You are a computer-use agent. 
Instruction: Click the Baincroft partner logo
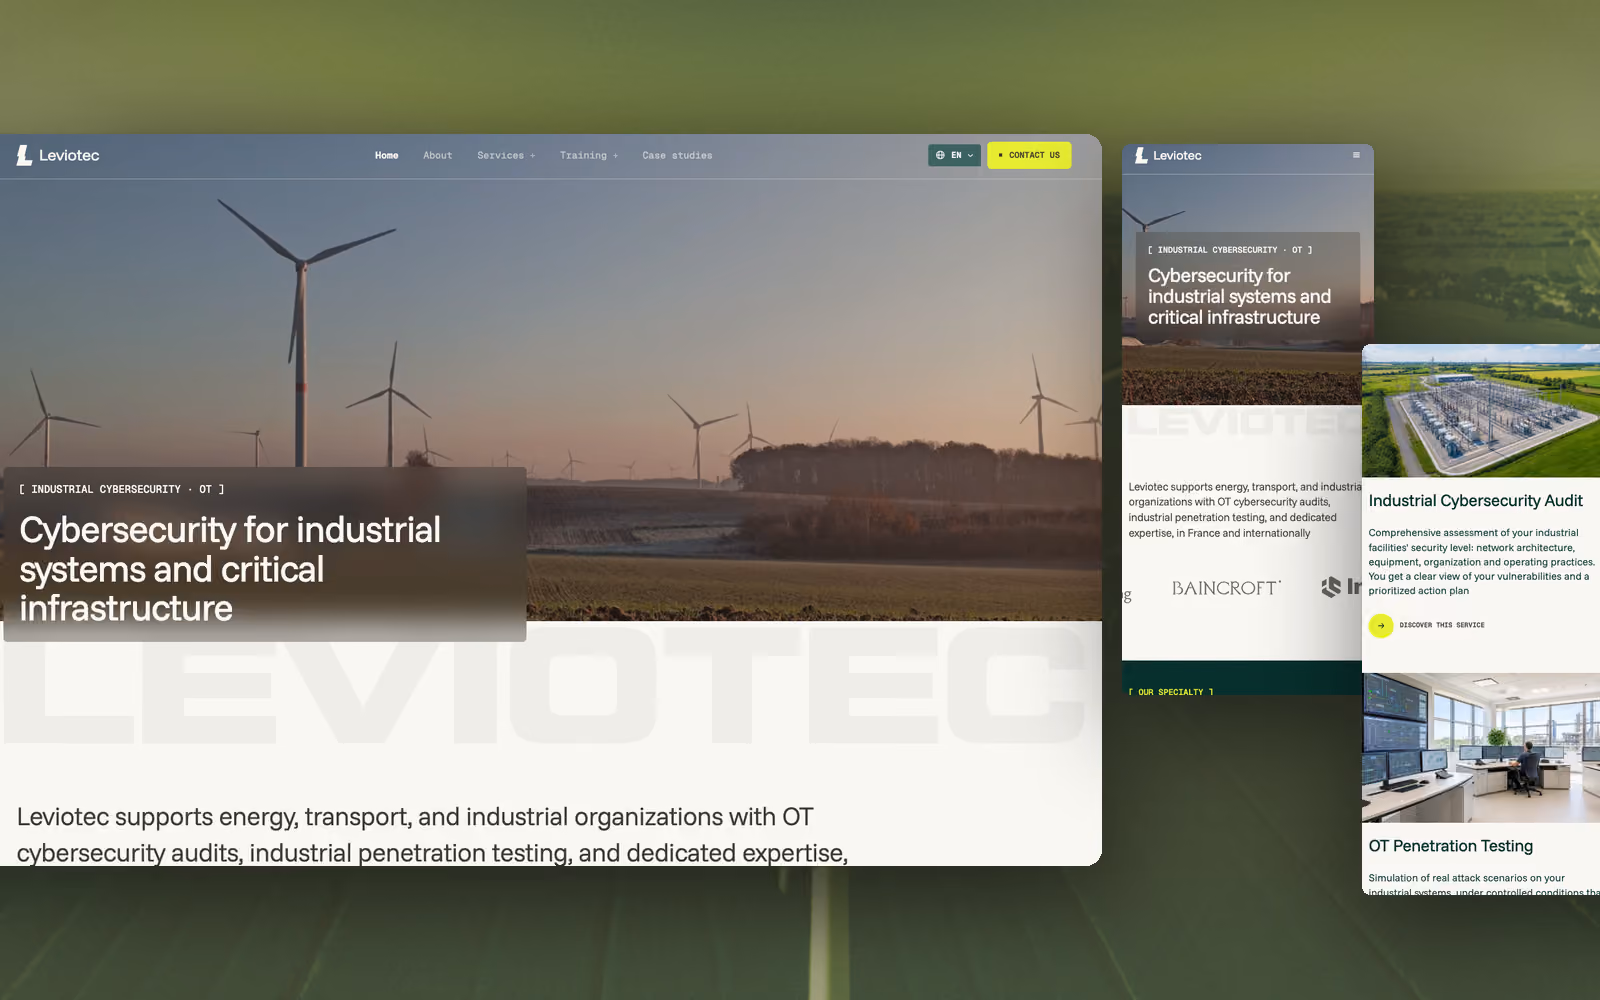point(1226,588)
